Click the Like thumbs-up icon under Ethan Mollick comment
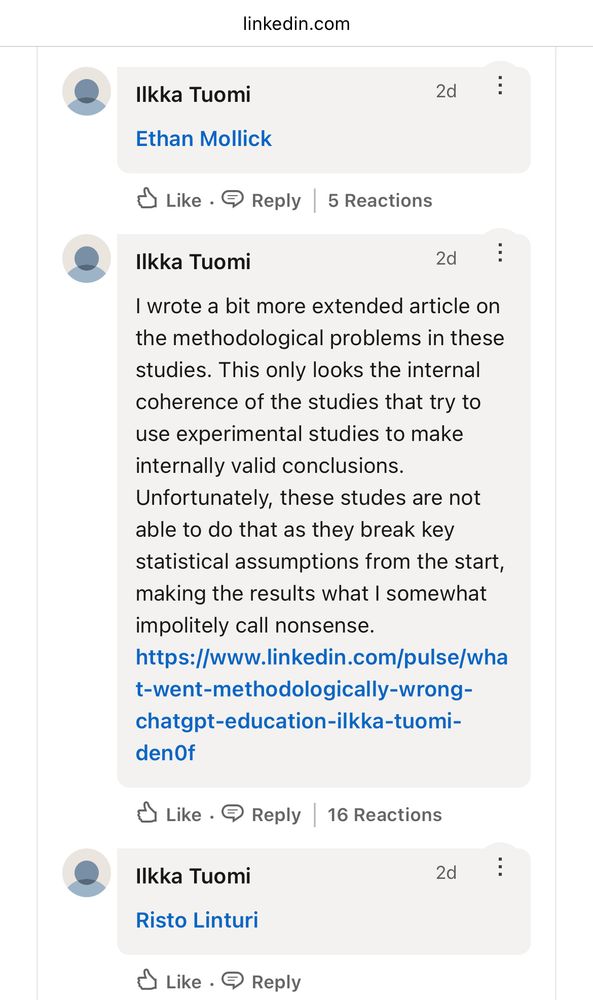The width and height of the screenshot is (593, 1000). pos(147,199)
